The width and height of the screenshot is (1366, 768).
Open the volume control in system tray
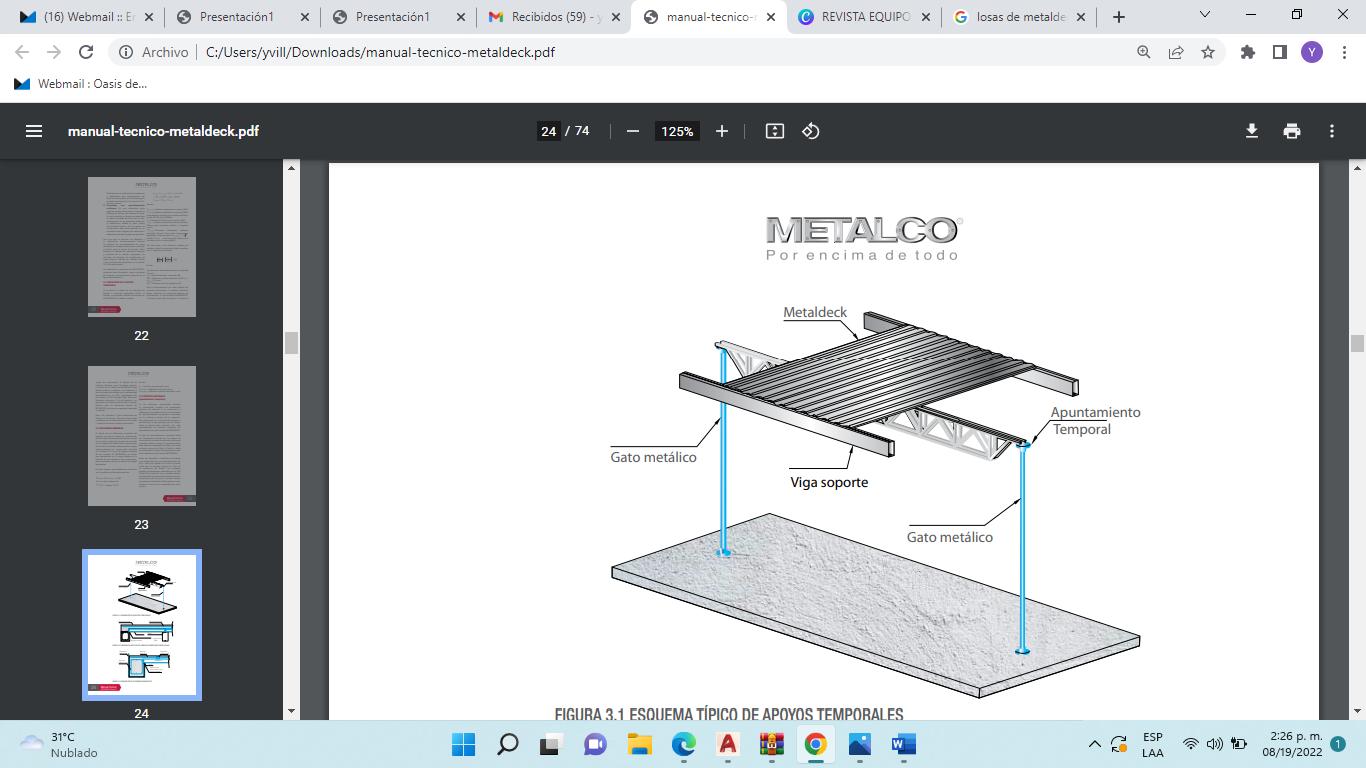coord(1215,744)
